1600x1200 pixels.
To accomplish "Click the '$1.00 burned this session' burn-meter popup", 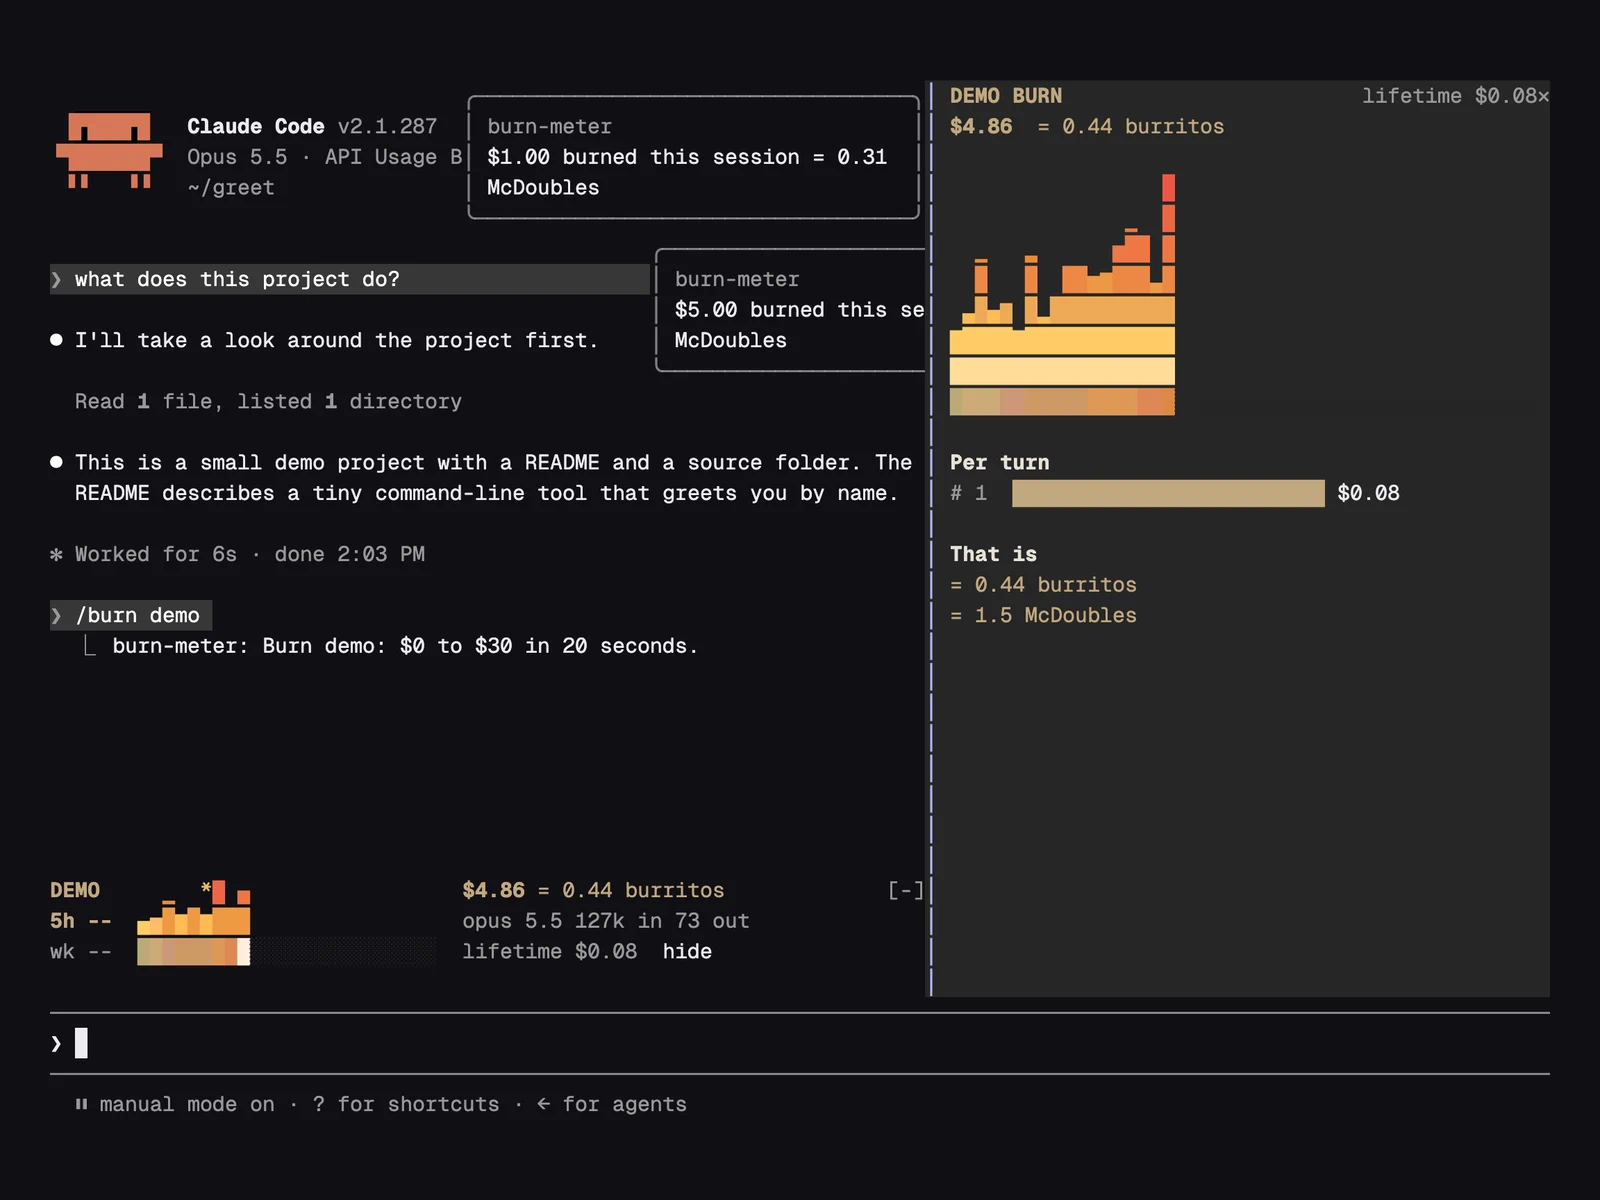I will click(x=693, y=157).
